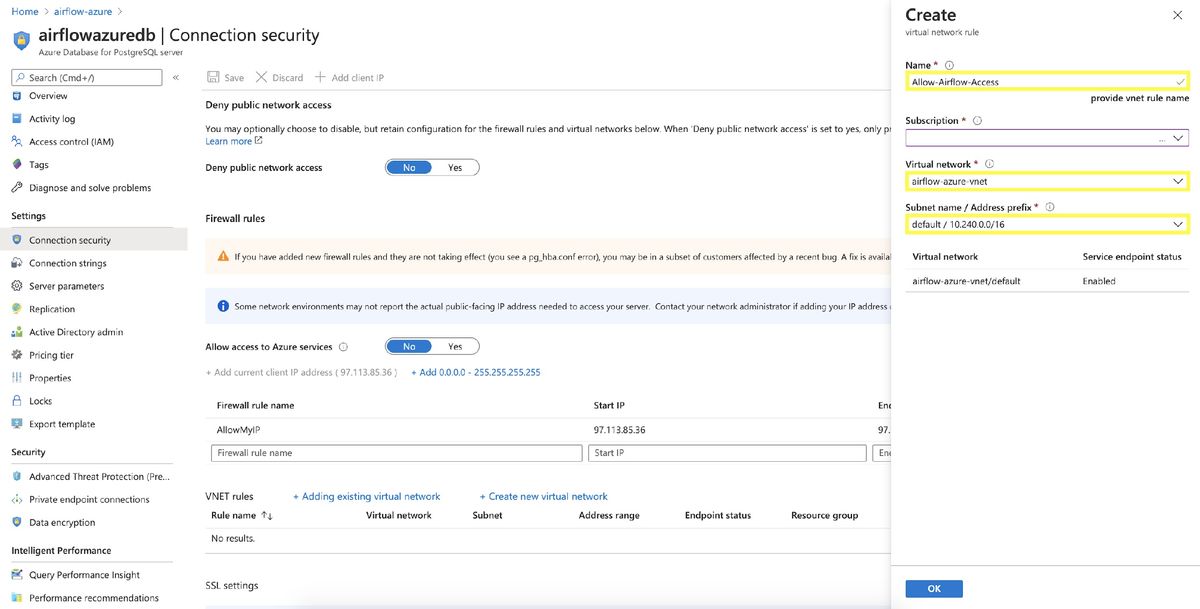Click info icon beside Subscription label
Viewport: 1200px width, 609px height.
tap(977, 121)
